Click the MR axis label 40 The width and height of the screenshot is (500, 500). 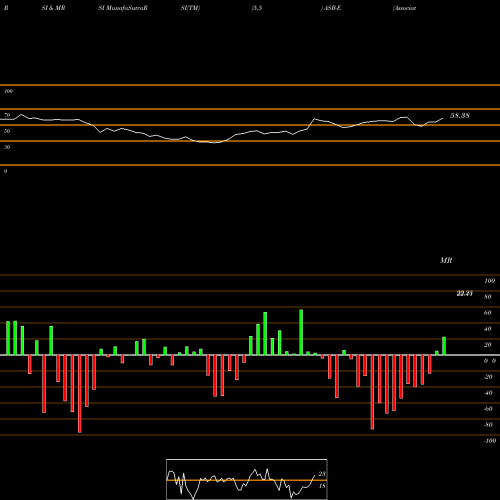click(488, 329)
